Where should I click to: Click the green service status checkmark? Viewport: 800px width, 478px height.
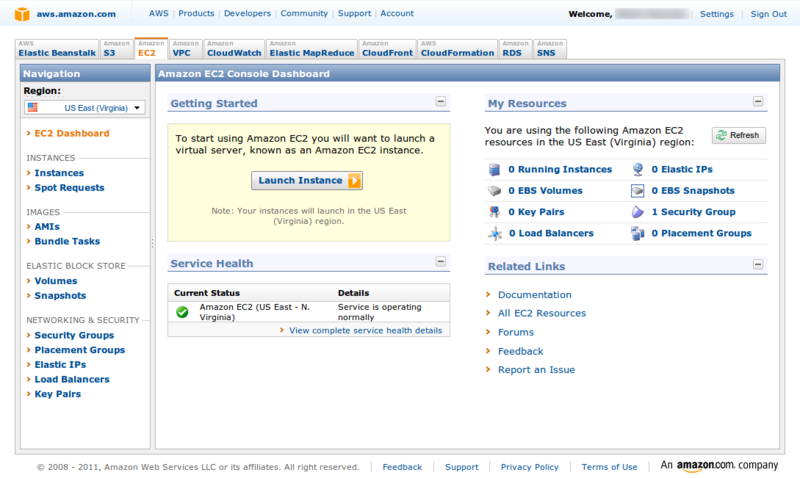[182, 312]
